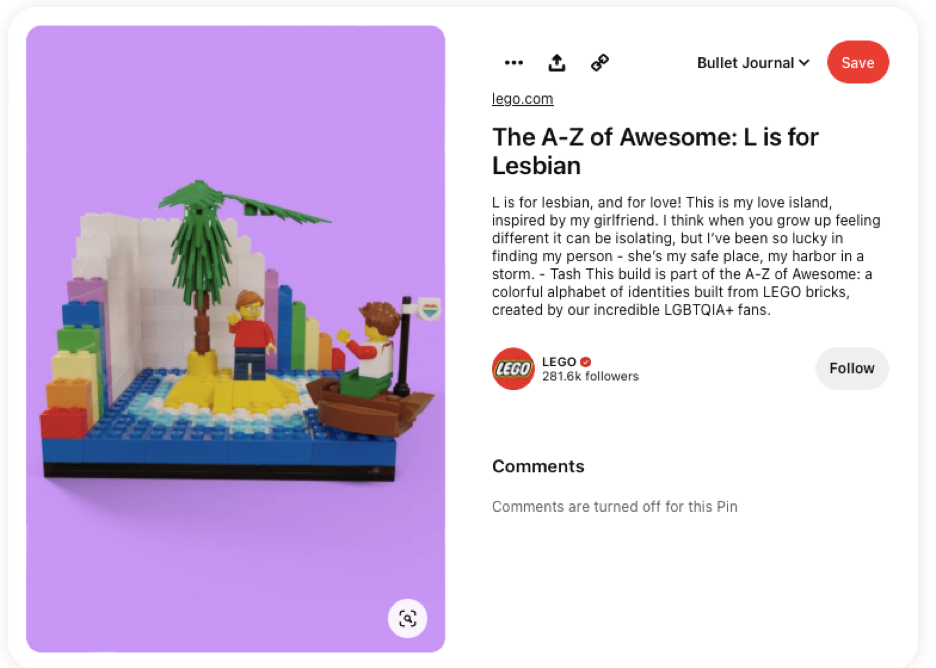The height and width of the screenshot is (668, 936).
Task: Open the LEGO profile name link
Action: [559, 362]
